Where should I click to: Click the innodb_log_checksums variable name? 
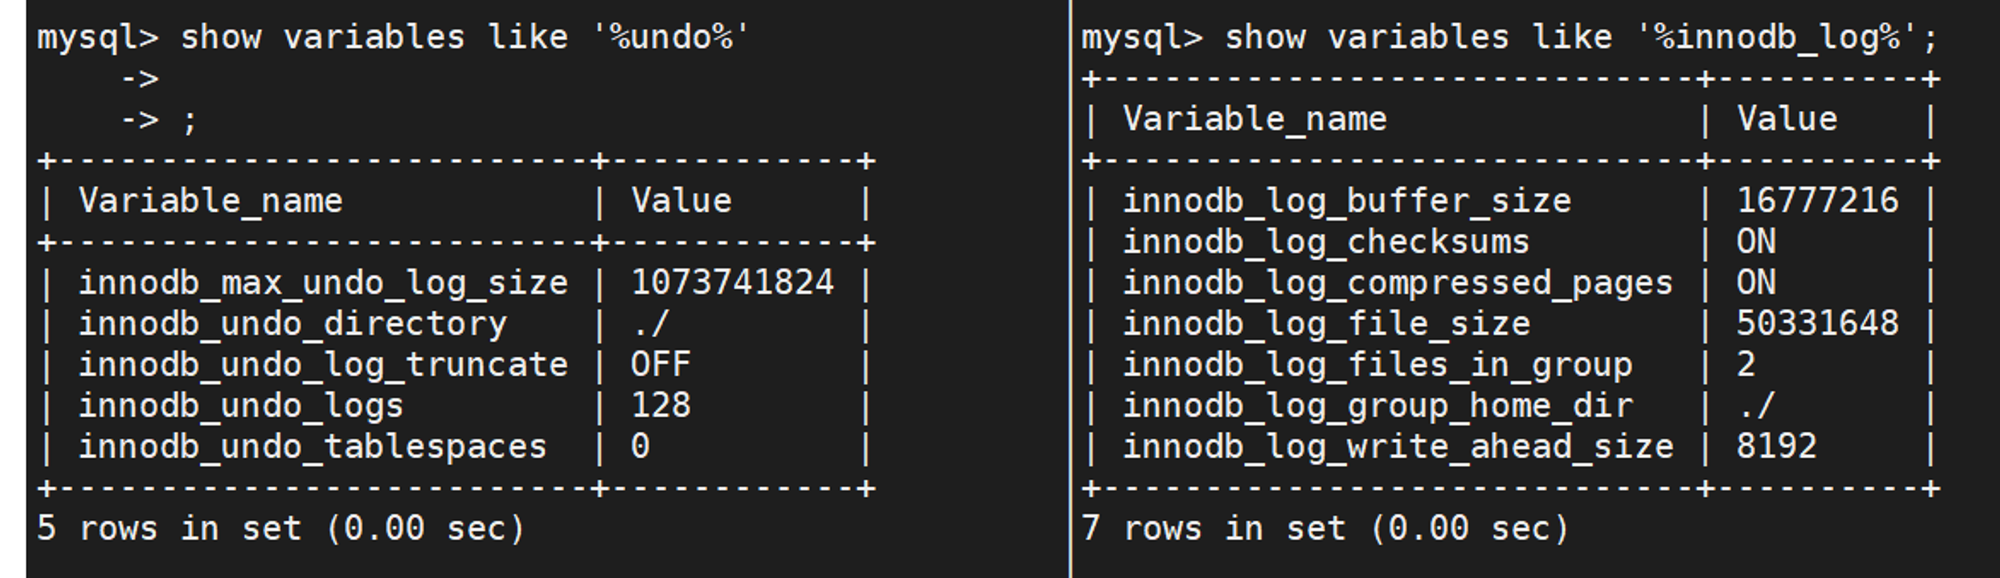(x=1326, y=242)
